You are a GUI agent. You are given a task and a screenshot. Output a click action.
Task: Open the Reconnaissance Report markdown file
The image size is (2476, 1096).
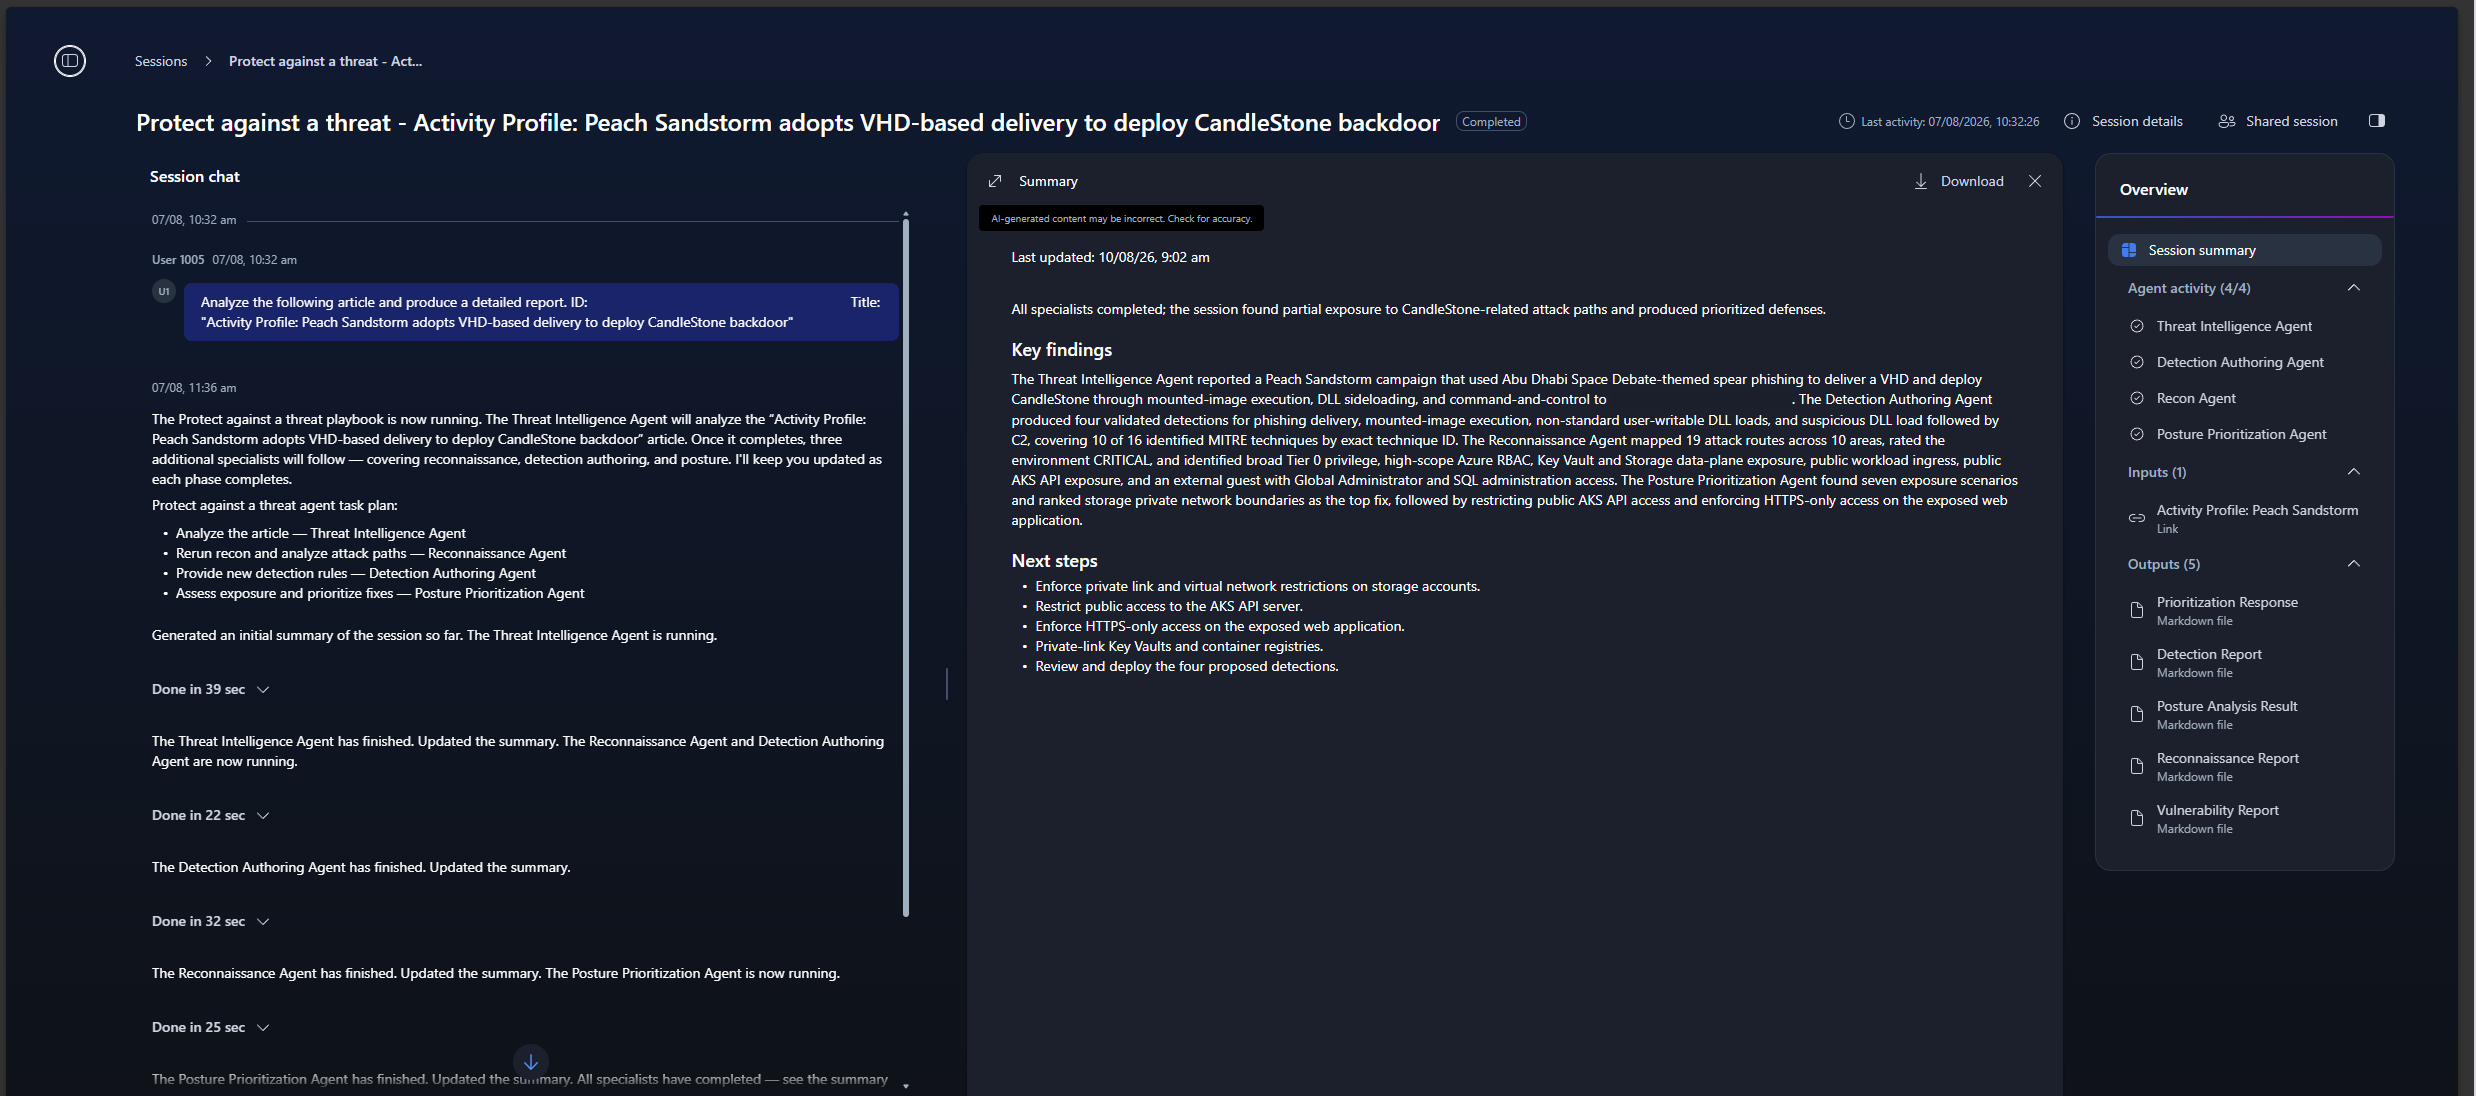click(2228, 766)
